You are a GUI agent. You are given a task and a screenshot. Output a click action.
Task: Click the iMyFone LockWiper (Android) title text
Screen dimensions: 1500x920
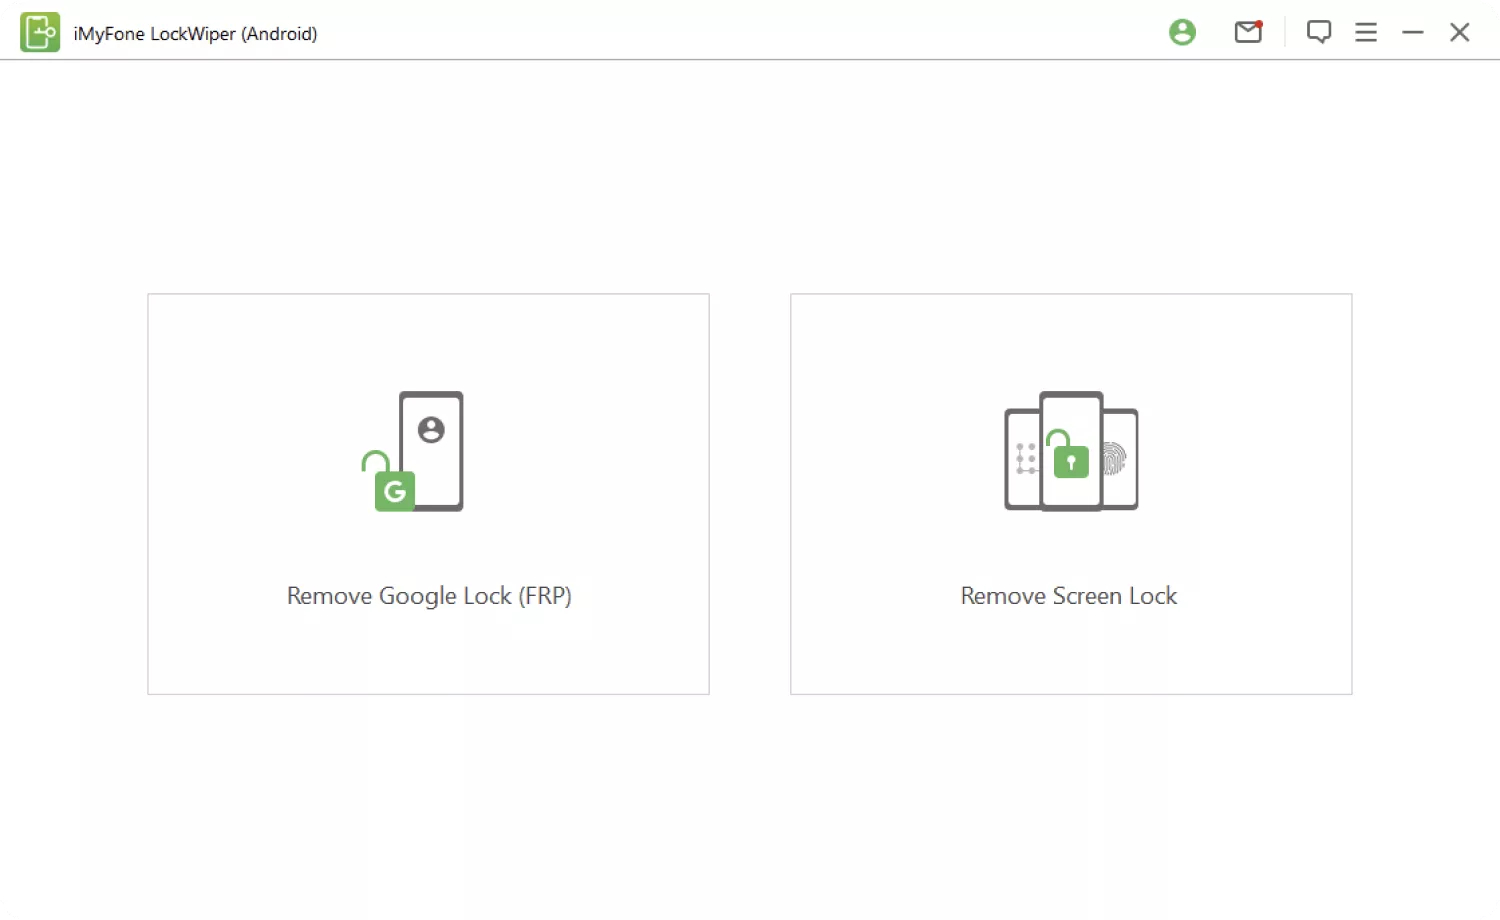[195, 34]
